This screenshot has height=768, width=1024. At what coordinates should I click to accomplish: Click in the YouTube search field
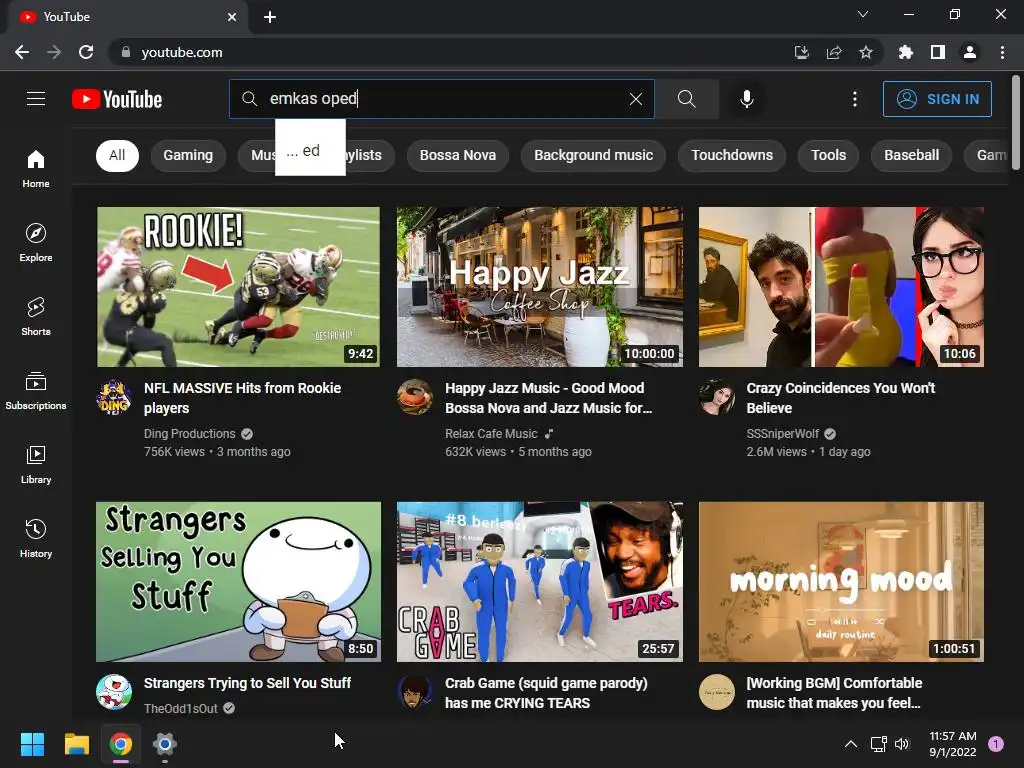(441, 99)
